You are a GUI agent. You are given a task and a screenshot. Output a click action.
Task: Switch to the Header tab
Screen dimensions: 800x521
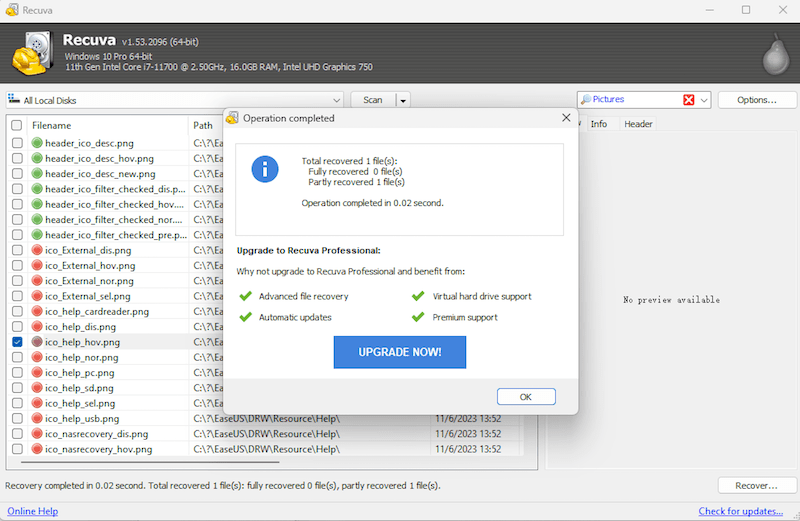click(638, 124)
